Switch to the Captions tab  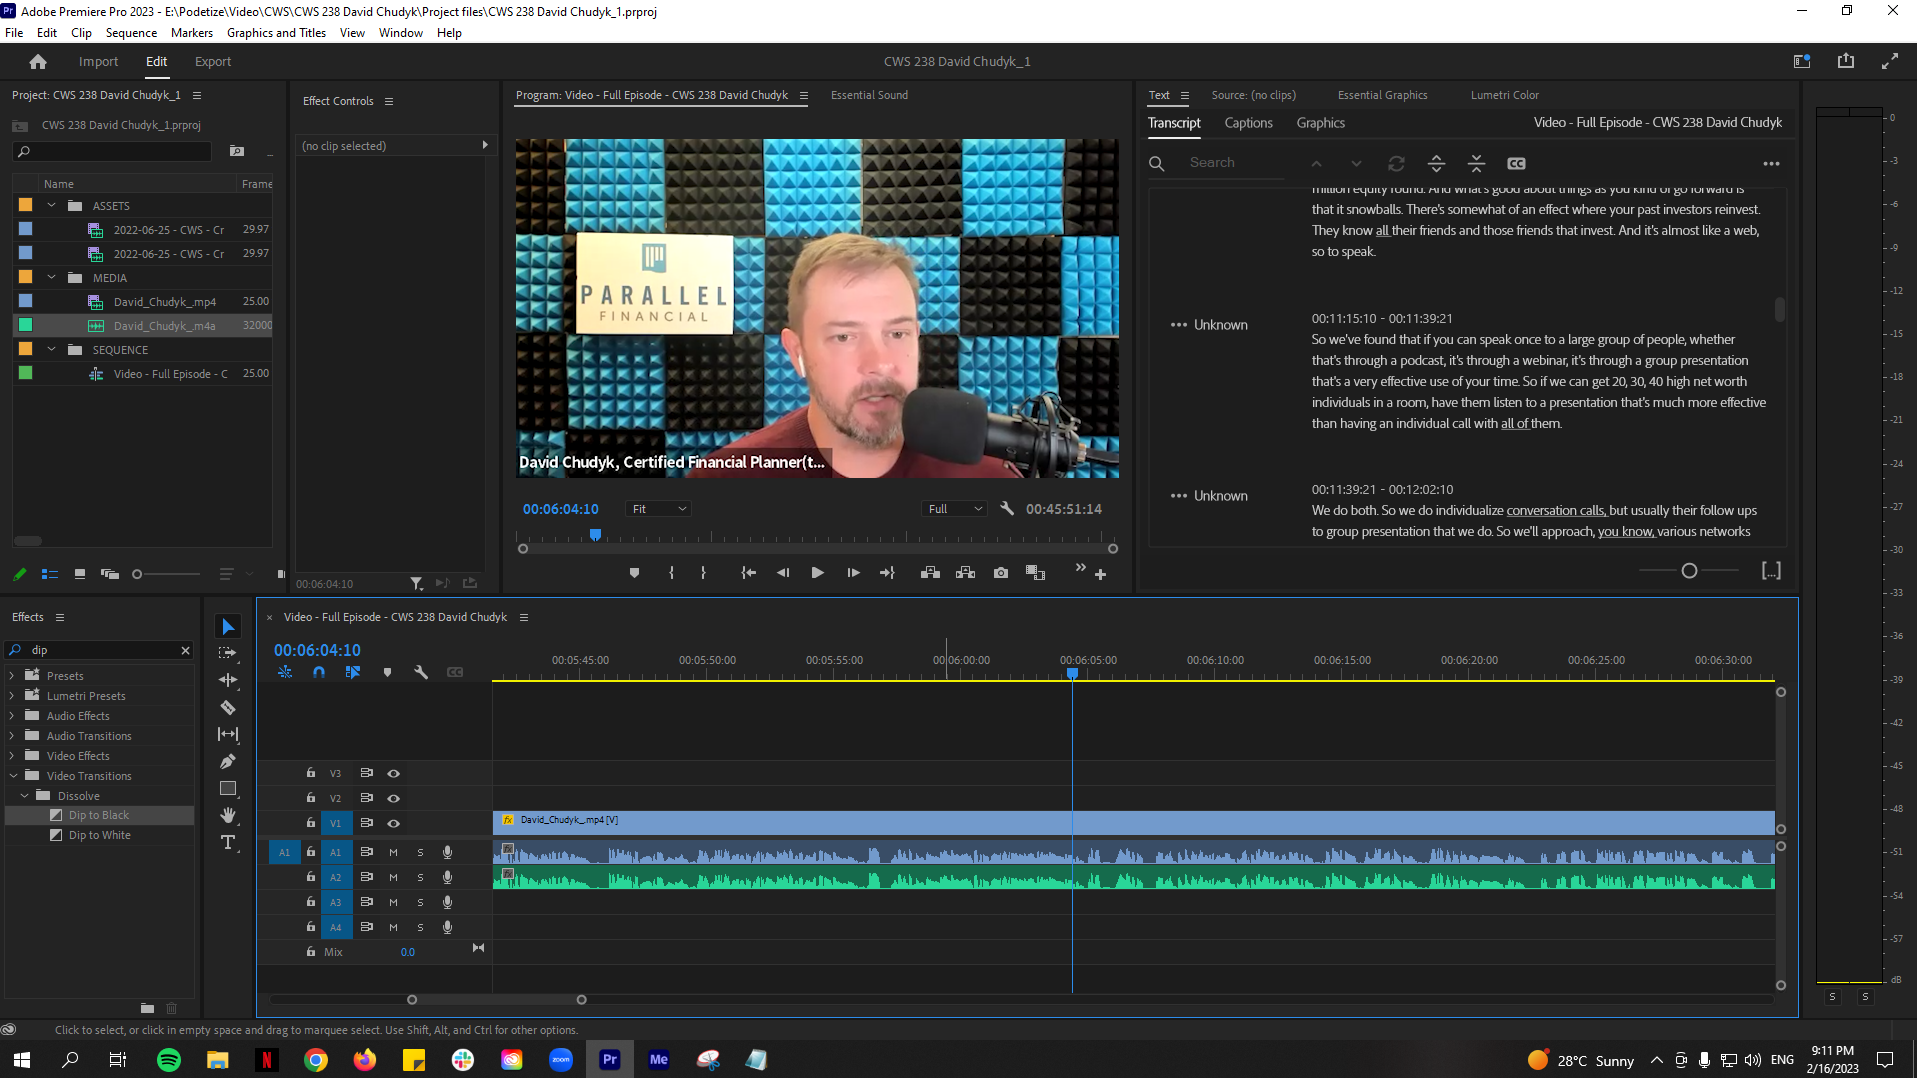tap(1248, 123)
